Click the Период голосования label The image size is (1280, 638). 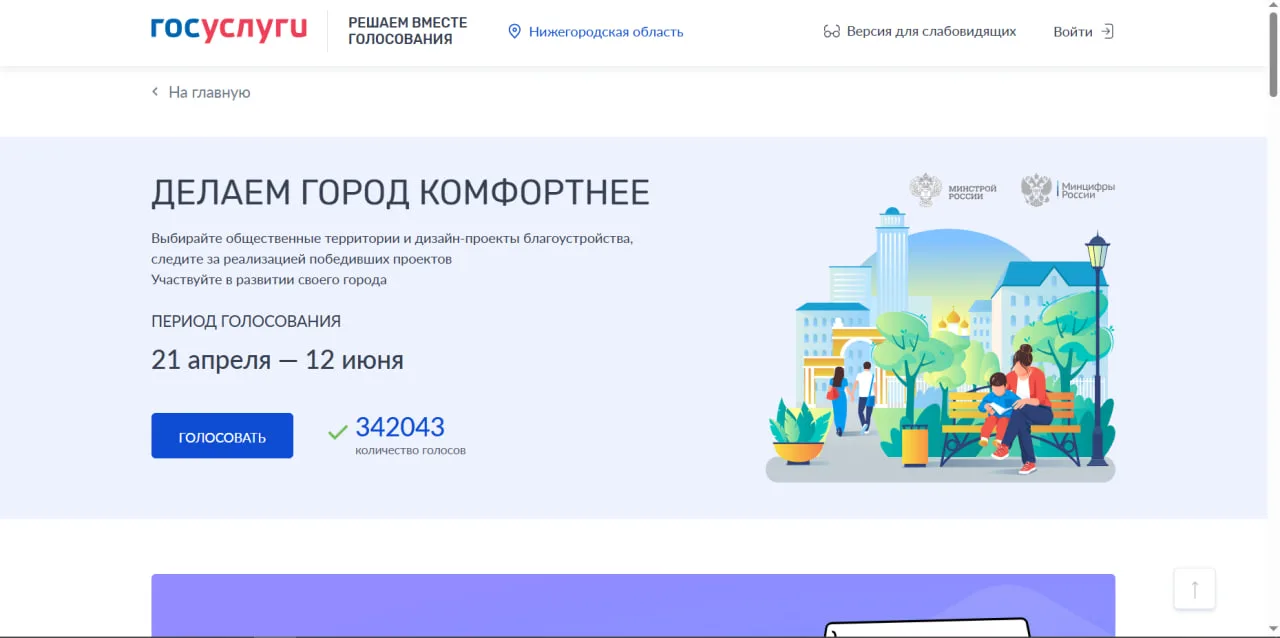246,321
